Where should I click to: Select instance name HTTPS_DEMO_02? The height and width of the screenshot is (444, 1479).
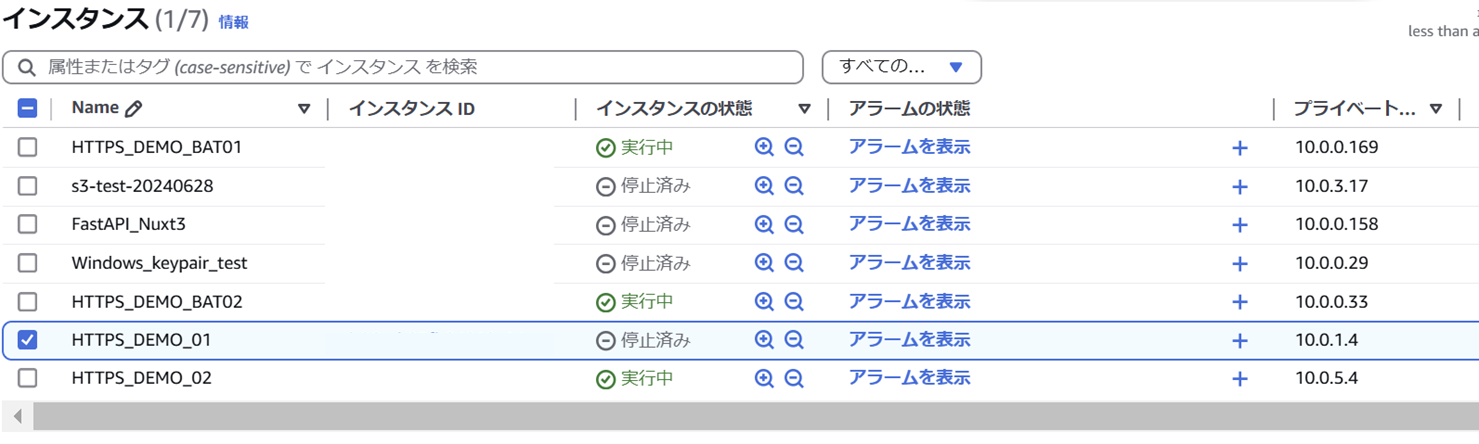click(x=141, y=378)
